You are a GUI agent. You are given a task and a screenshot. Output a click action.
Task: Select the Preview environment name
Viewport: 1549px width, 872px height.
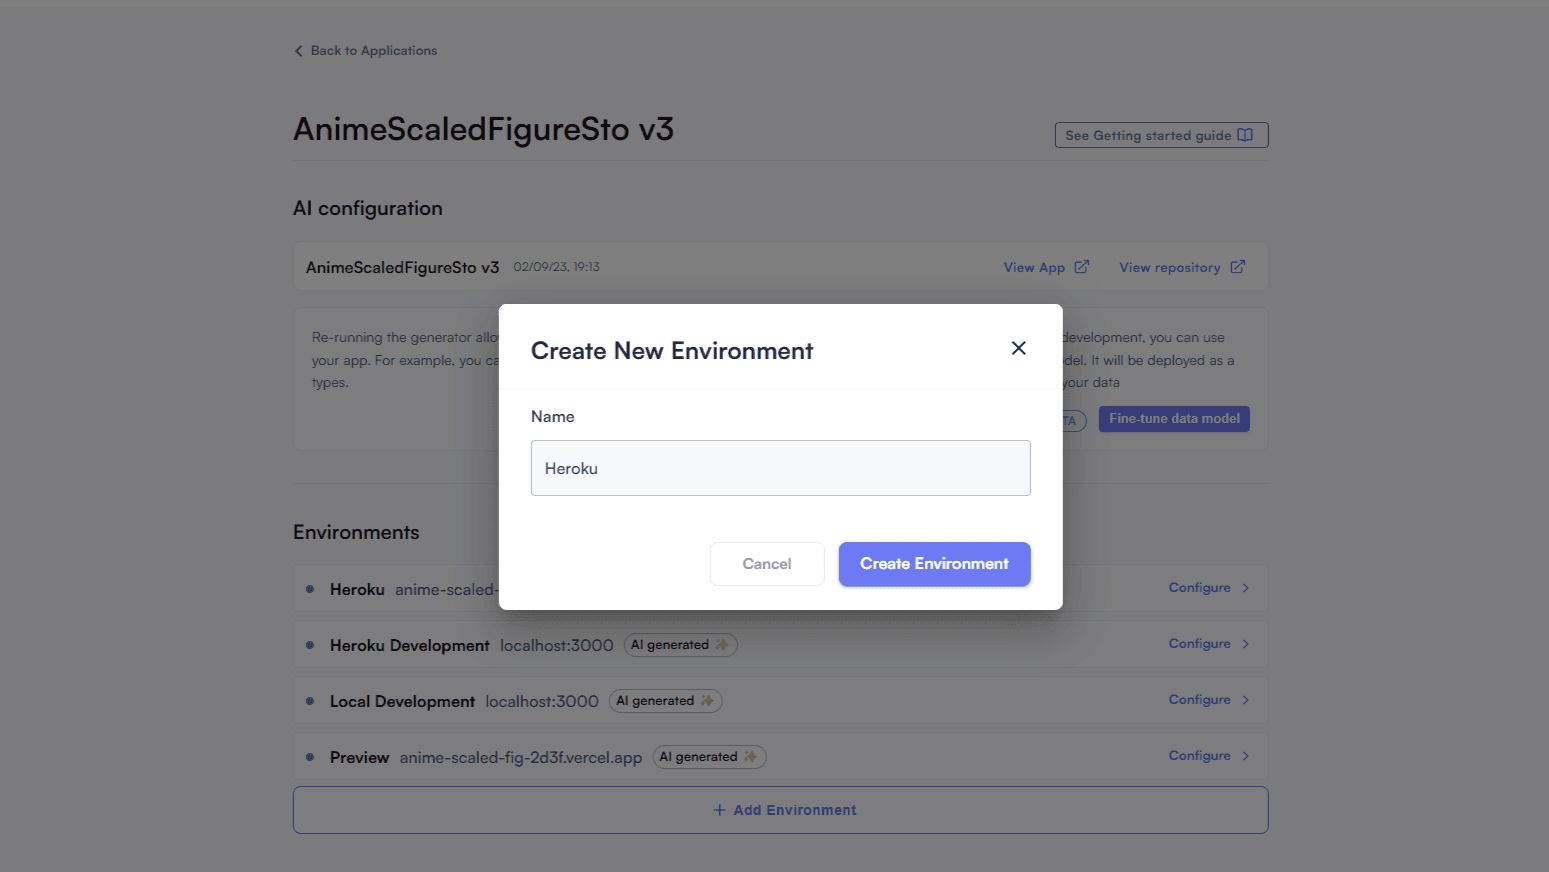tap(359, 758)
